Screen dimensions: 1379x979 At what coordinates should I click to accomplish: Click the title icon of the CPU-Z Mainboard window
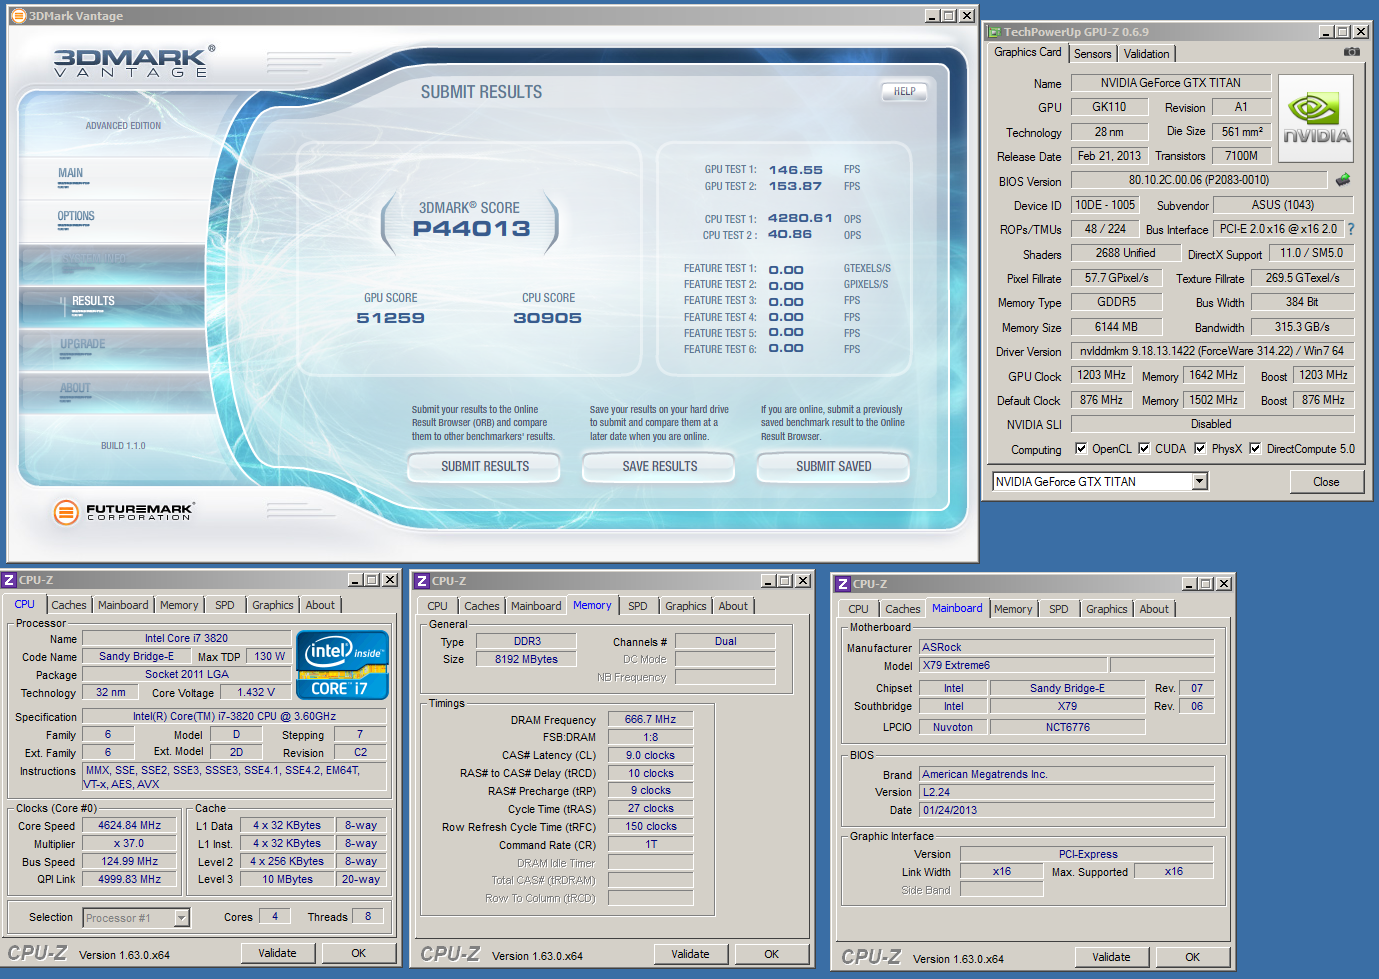point(843,584)
